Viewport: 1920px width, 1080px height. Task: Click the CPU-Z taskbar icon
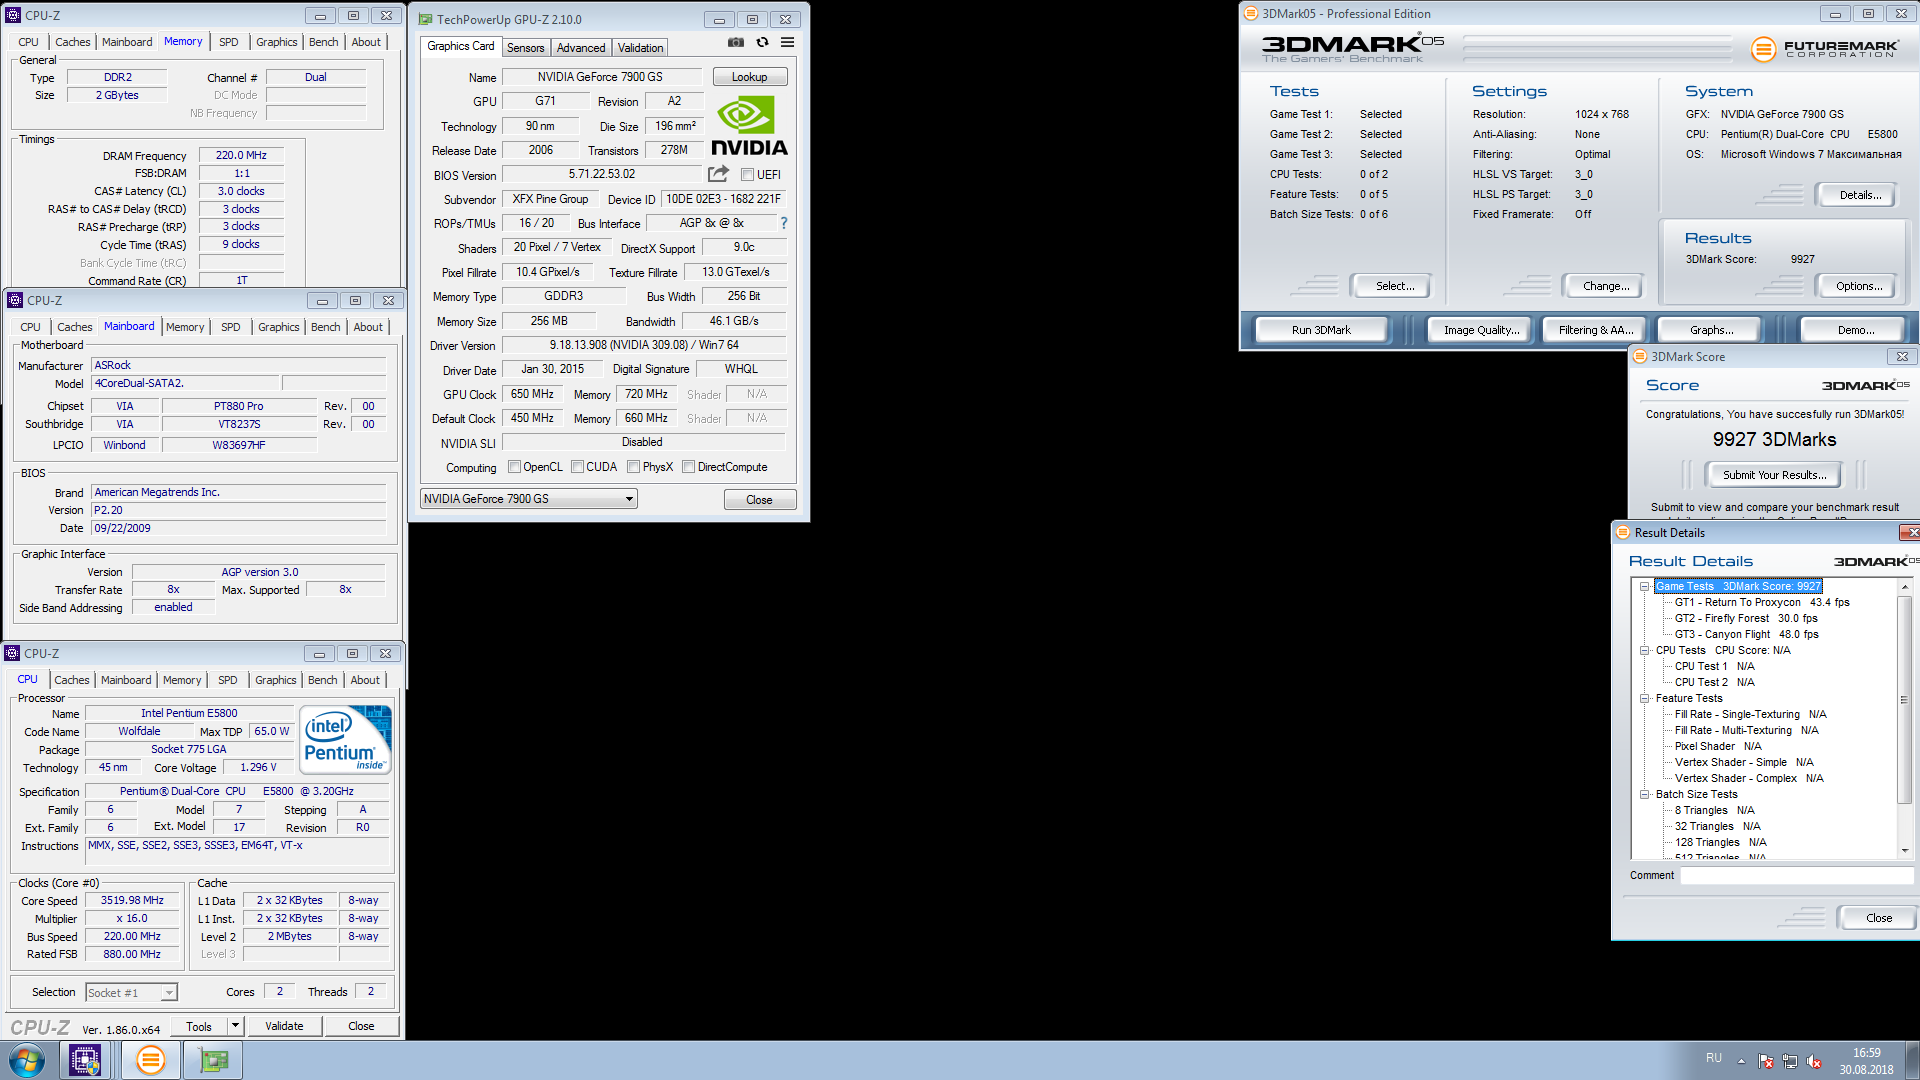[85, 1060]
